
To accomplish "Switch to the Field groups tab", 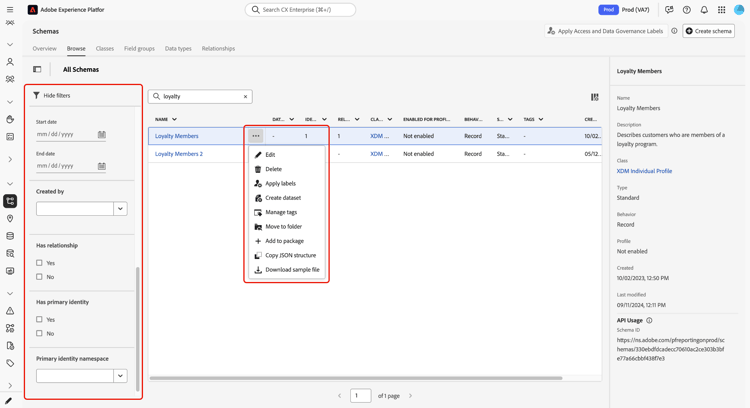I will [139, 48].
